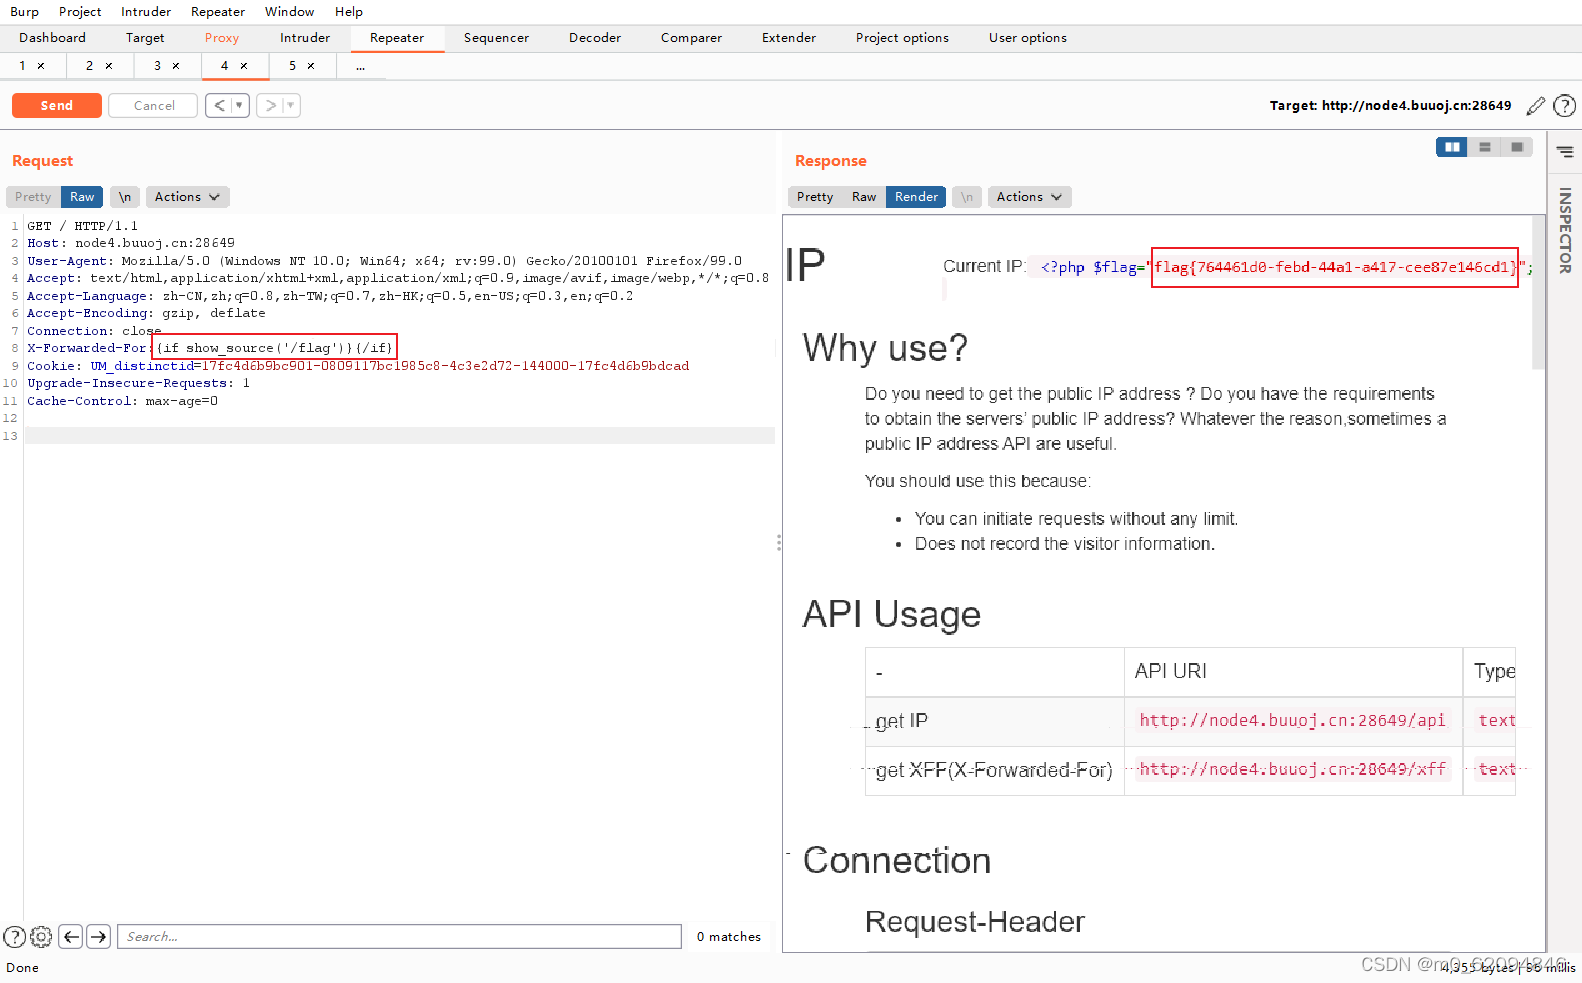Open new repeater tab via ellipsis

(x=360, y=66)
